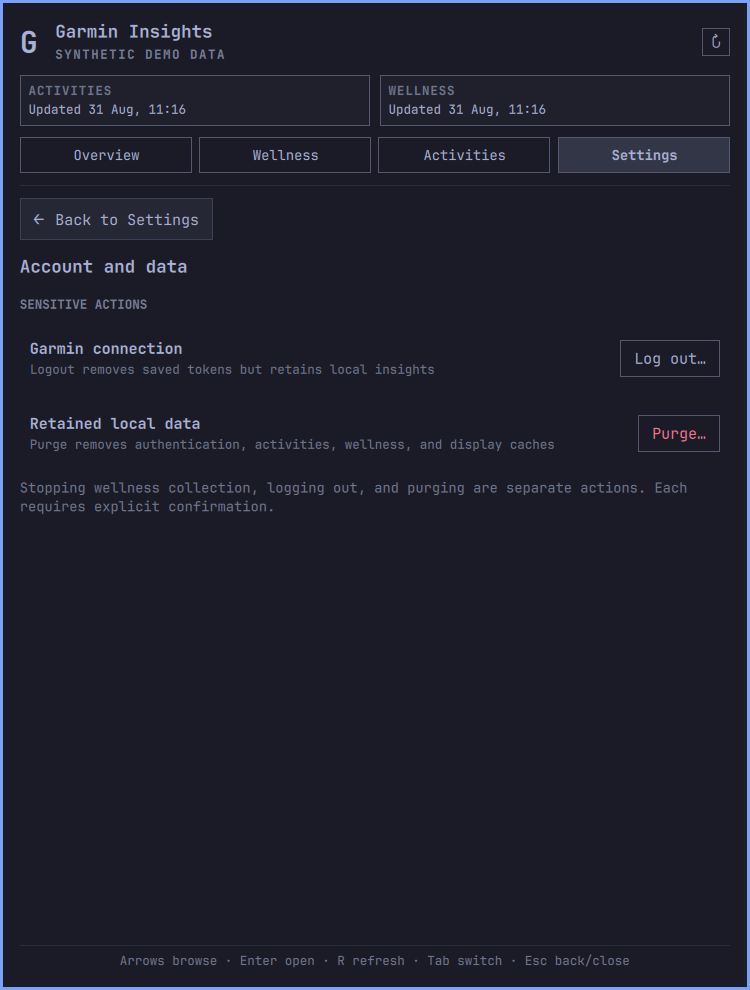Click the red Purge… button
Screen dimensions: 750x990
tap(679, 433)
